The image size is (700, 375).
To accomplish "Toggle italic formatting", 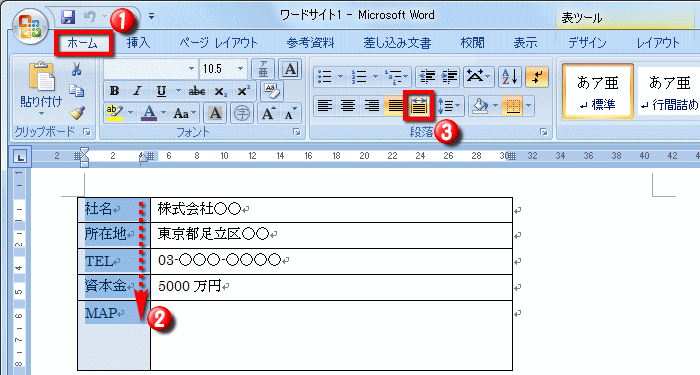I will pyautogui.click(x=137, y=91).
